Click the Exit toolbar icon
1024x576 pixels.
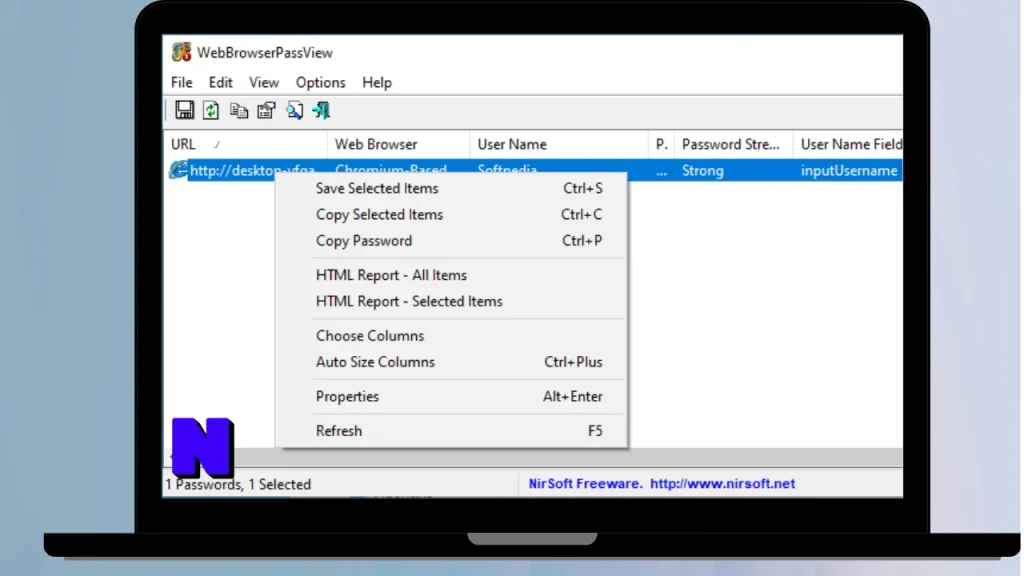pos(321,110)
